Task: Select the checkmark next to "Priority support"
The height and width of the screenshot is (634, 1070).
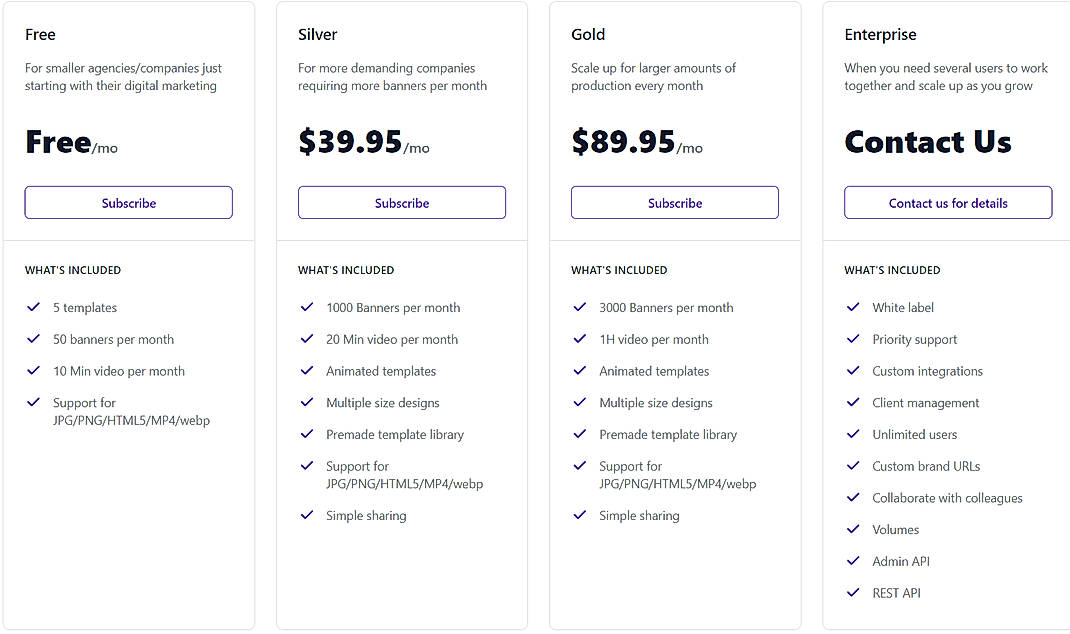Action: coord(852,339)
